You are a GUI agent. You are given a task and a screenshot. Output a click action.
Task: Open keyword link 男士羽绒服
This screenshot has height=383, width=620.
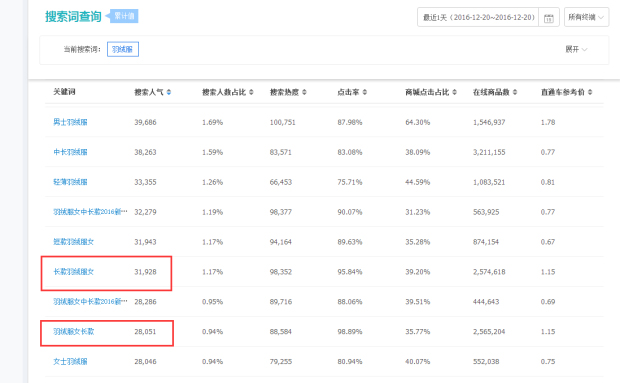click(x=70, y=122)
